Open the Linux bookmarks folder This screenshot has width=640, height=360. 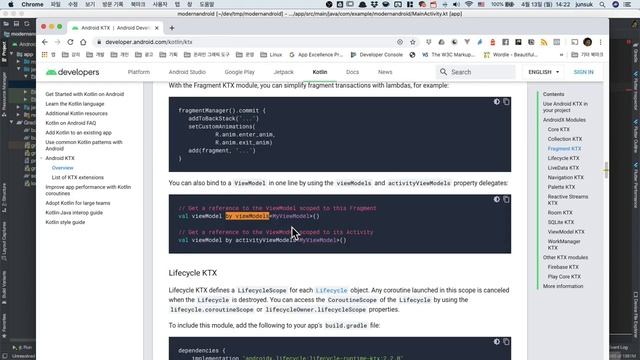click(x=271, y=55)
